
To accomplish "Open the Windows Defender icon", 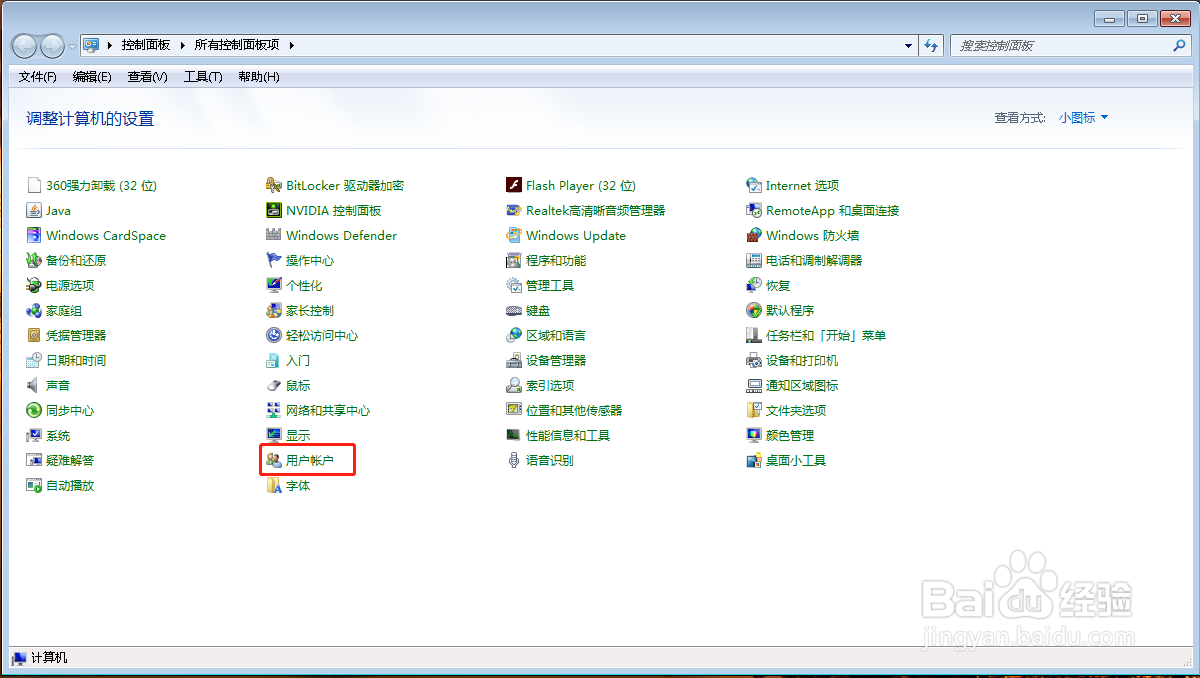I will (274, 235).
